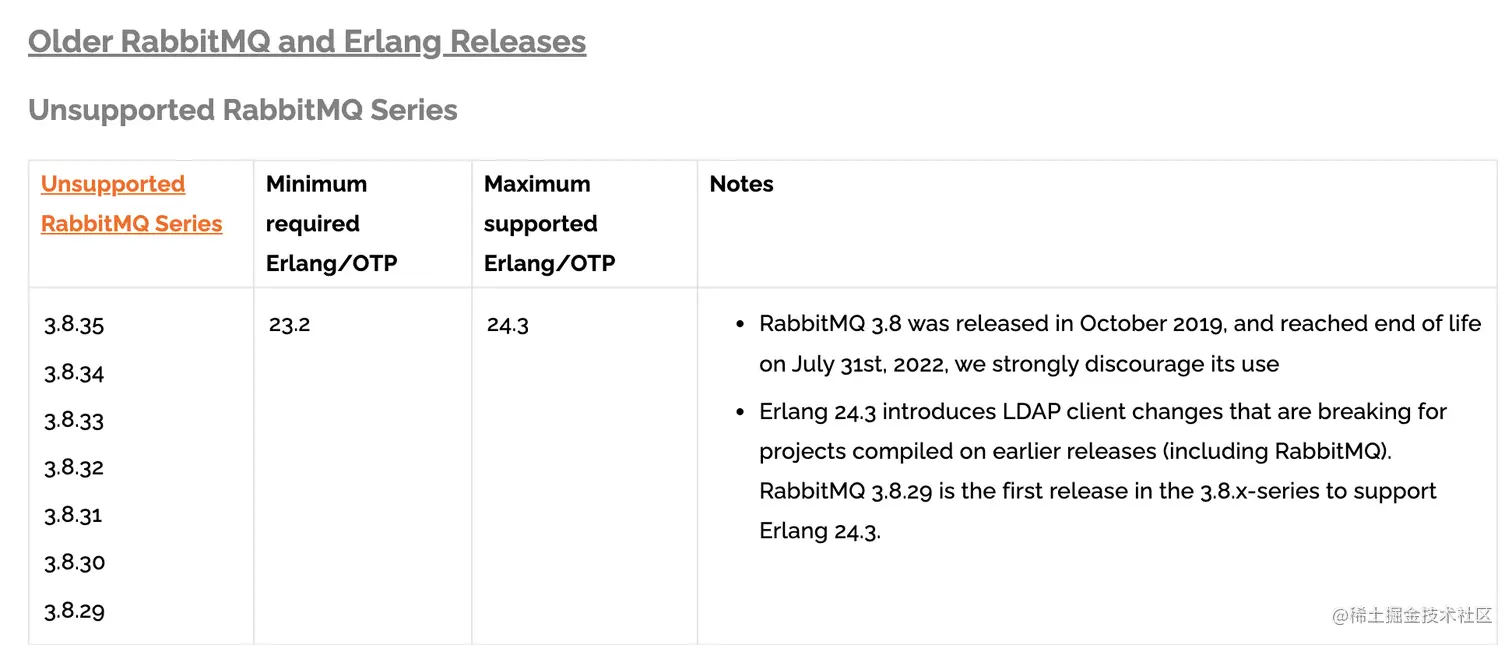Click the Unsupported RabbitMQ Series subheading

[243, 110]
